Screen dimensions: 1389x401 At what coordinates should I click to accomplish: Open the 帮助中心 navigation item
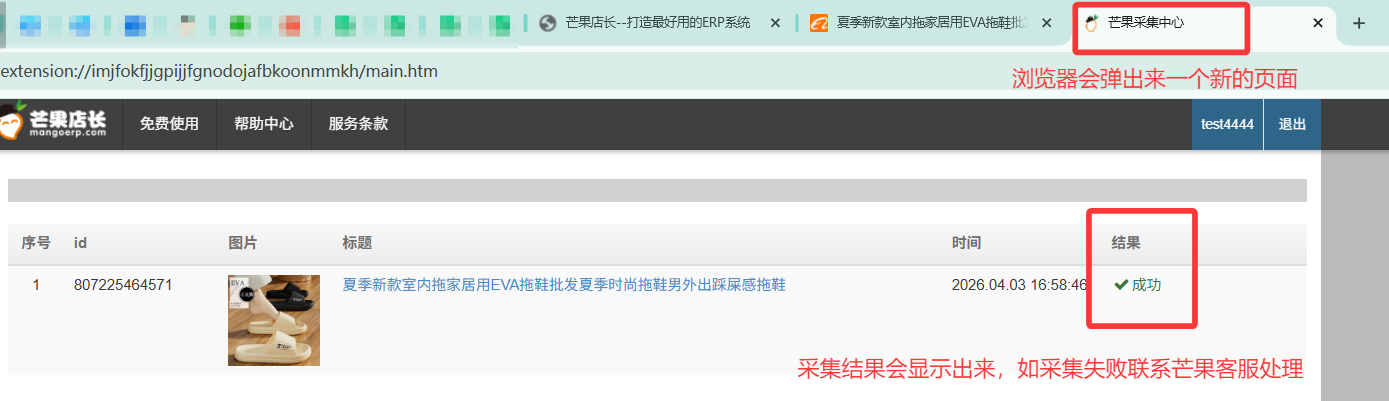[x=264, y=124]
